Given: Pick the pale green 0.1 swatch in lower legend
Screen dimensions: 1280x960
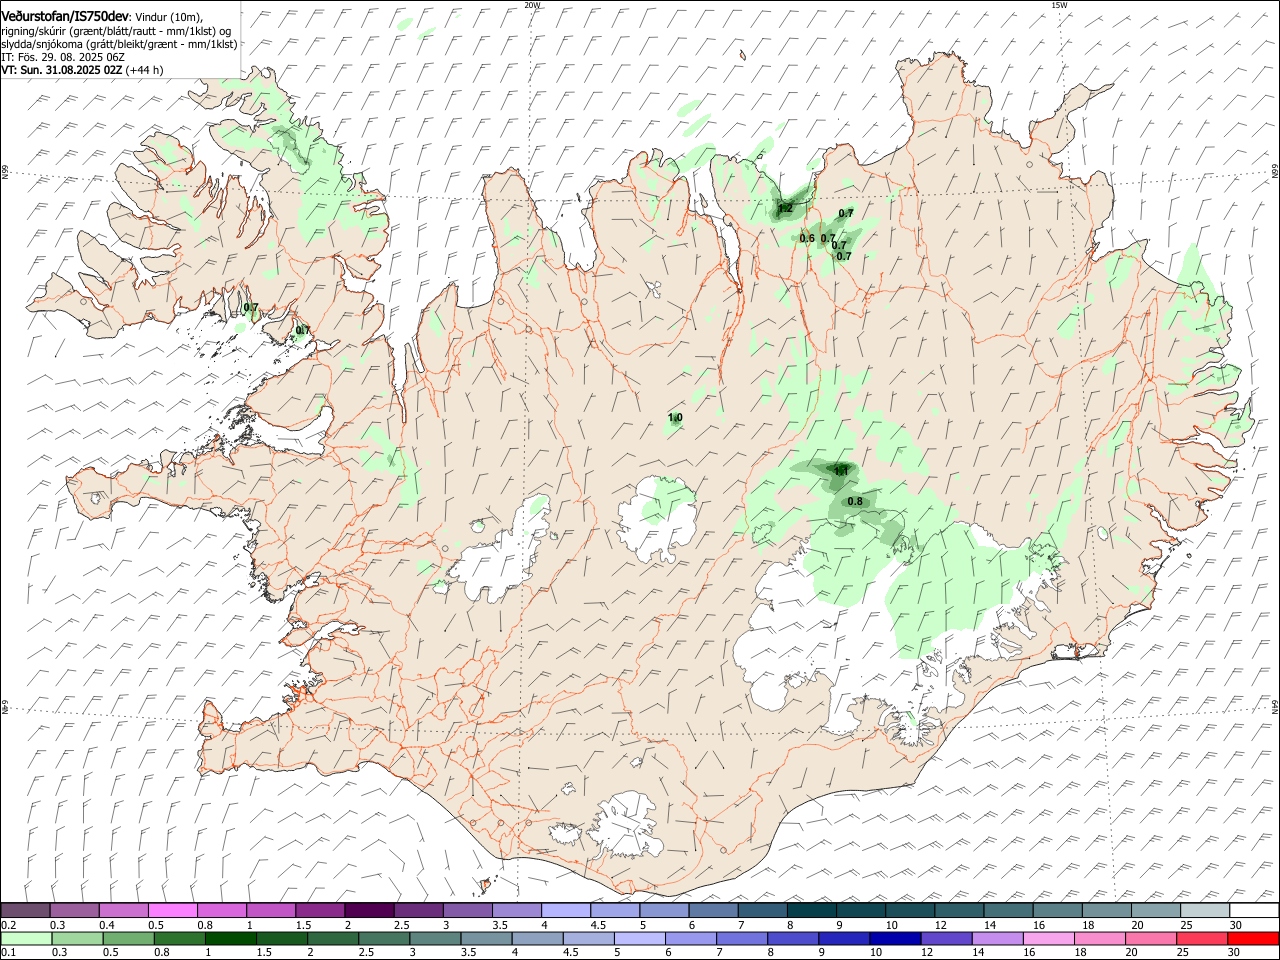Looking at the screenshot, I should click(26, 939).
